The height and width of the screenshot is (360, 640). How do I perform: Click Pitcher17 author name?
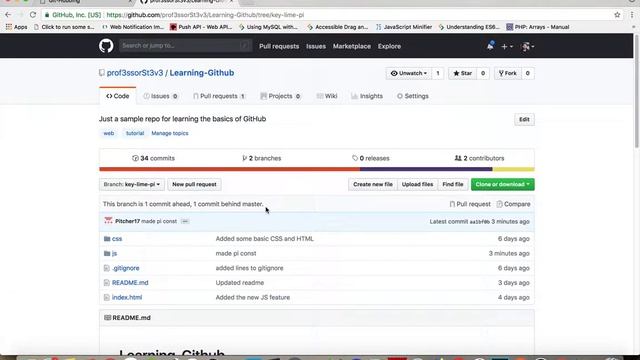[x=127, y=221]
